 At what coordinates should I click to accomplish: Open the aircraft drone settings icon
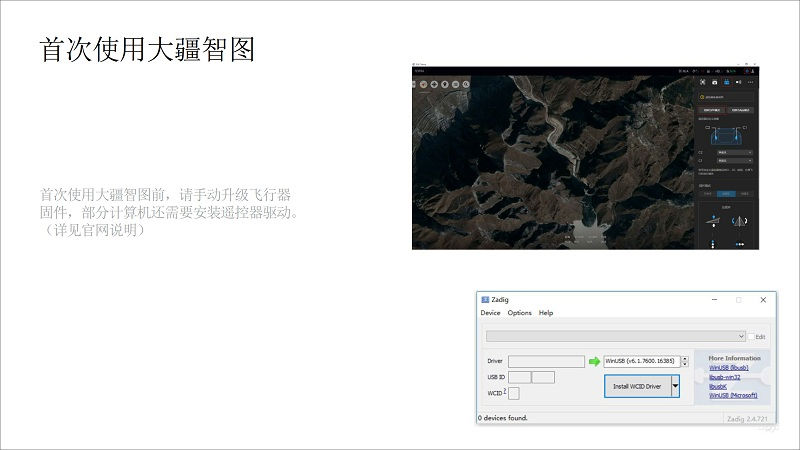[703, 80]
